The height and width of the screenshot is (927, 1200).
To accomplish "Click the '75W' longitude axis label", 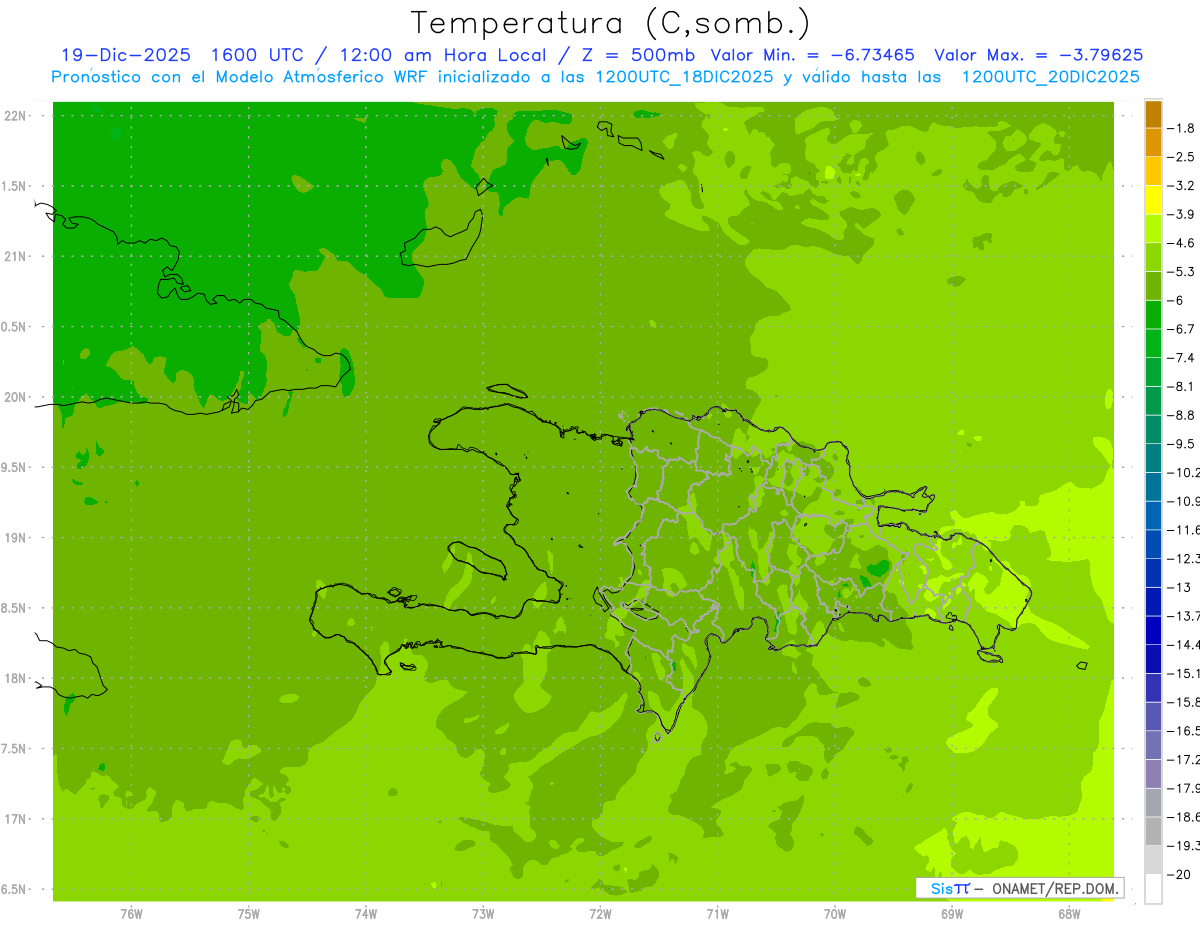I will tap(248, 914).
